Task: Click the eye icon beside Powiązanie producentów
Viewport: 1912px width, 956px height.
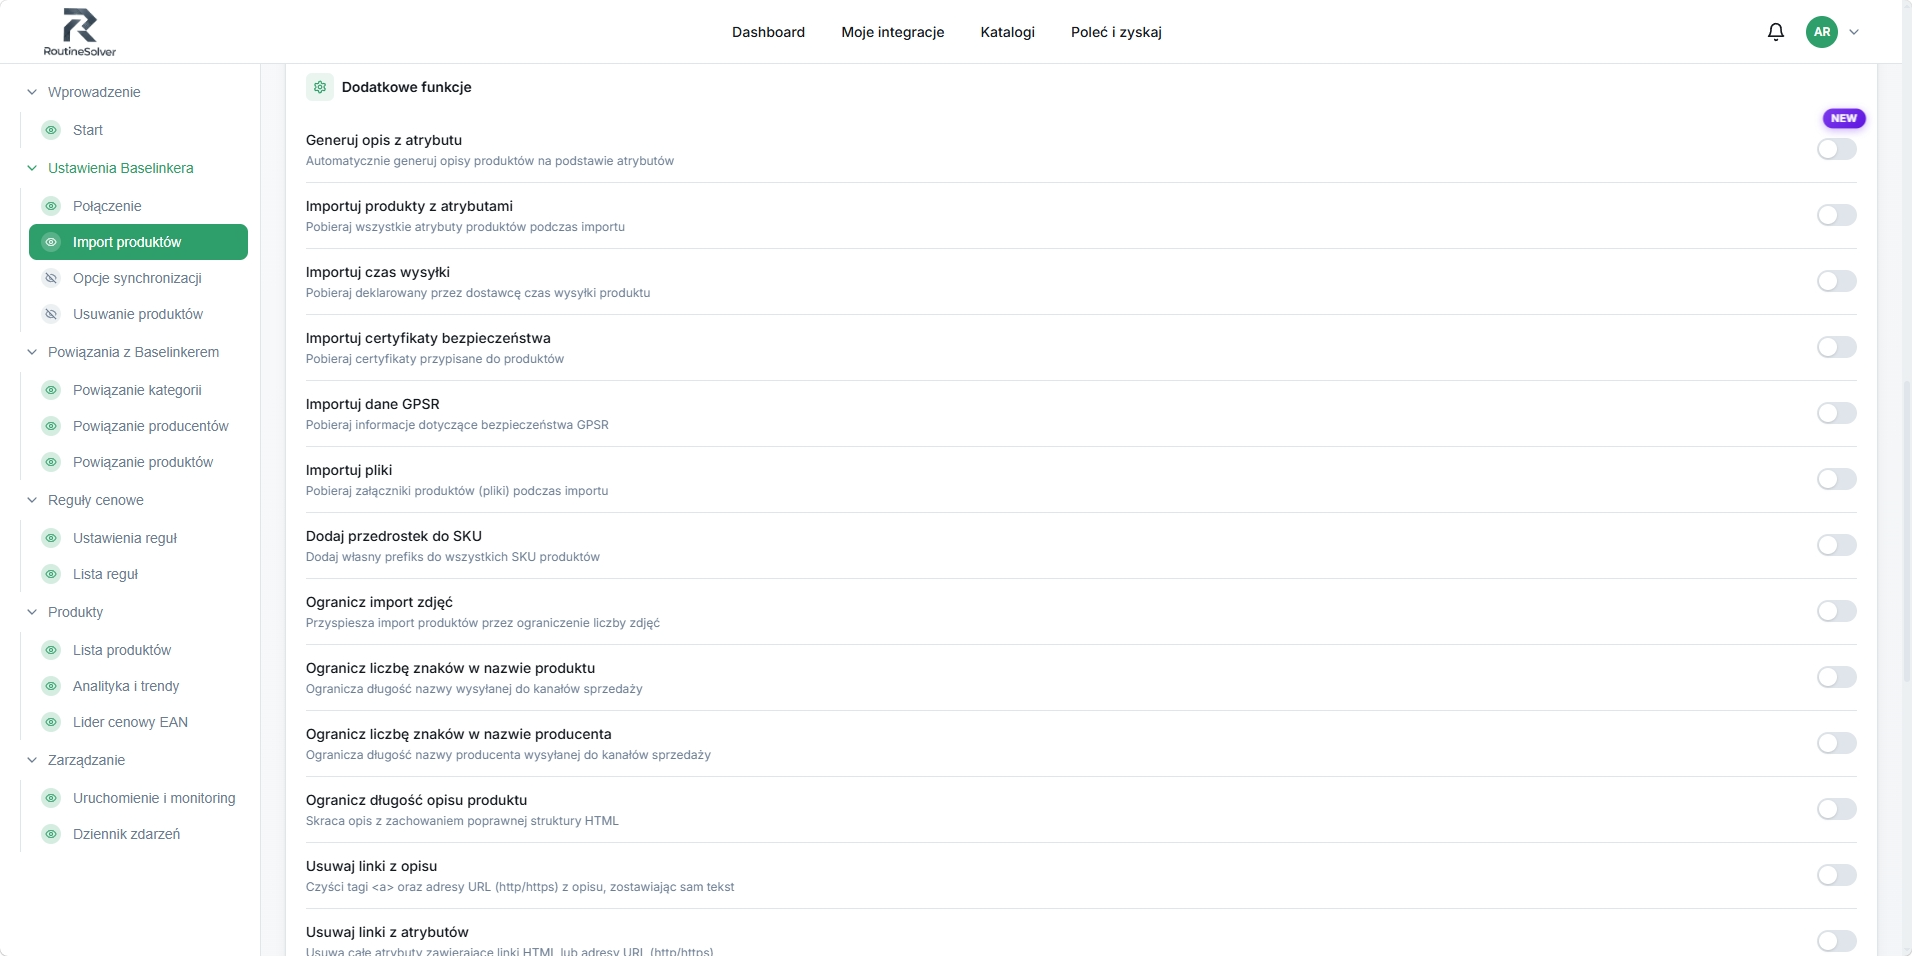Action: point(51,426)
